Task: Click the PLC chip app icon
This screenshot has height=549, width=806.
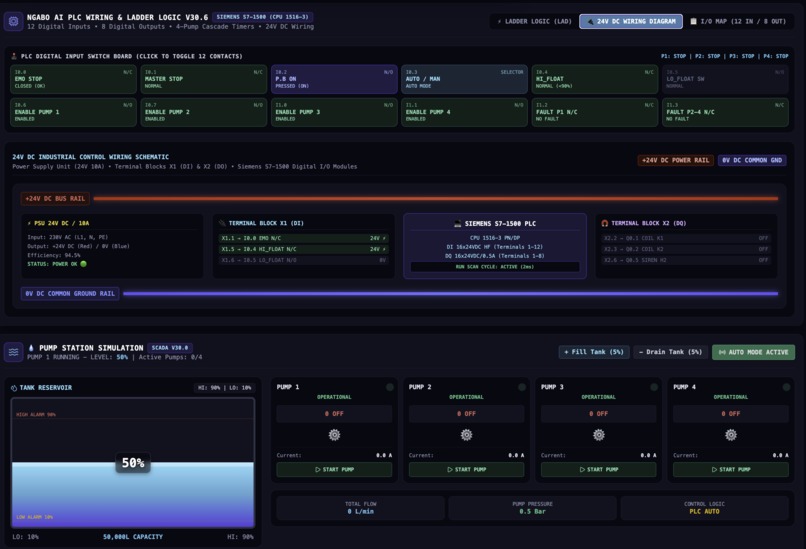Action: (13, 22)
